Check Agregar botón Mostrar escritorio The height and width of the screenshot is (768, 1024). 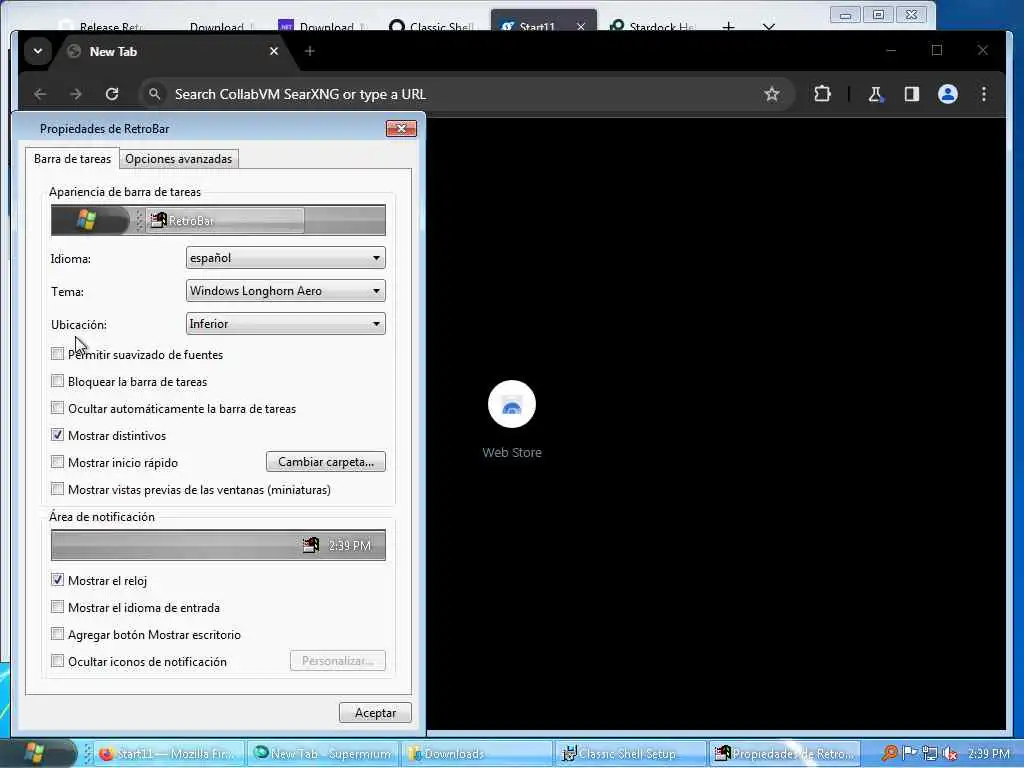tap(57, 634)
